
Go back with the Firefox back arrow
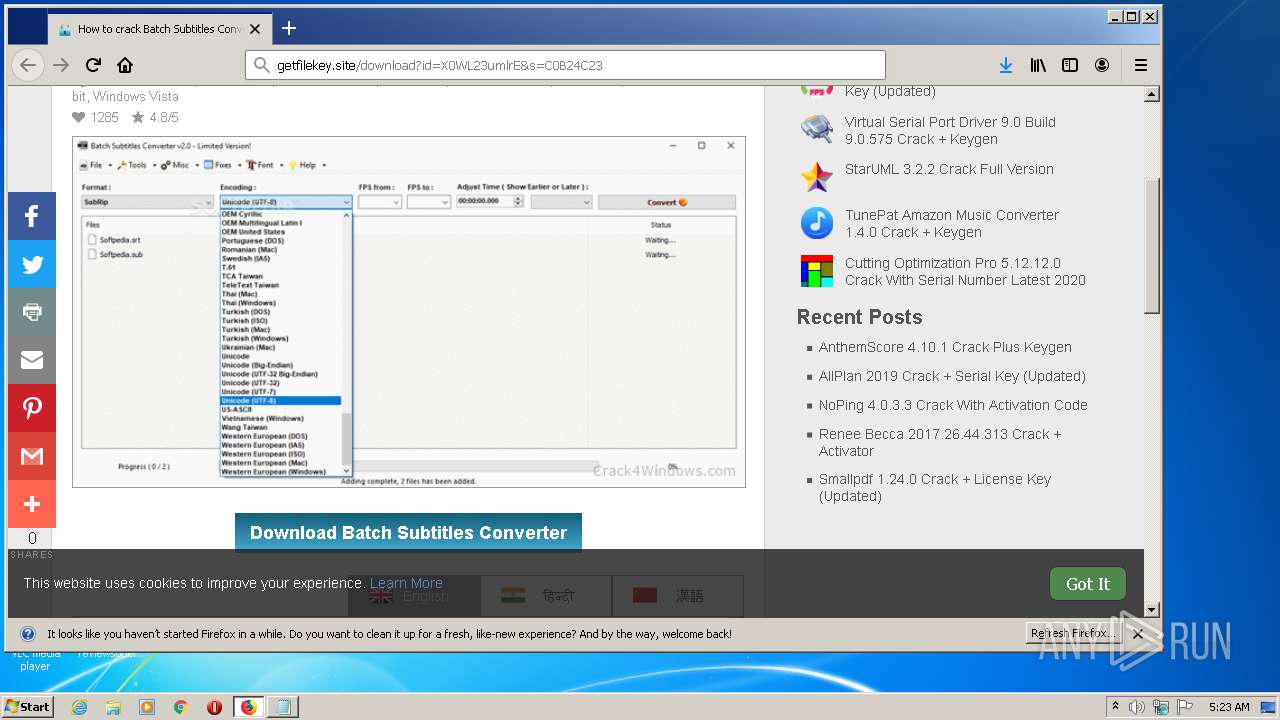click(x=27, y=65)
